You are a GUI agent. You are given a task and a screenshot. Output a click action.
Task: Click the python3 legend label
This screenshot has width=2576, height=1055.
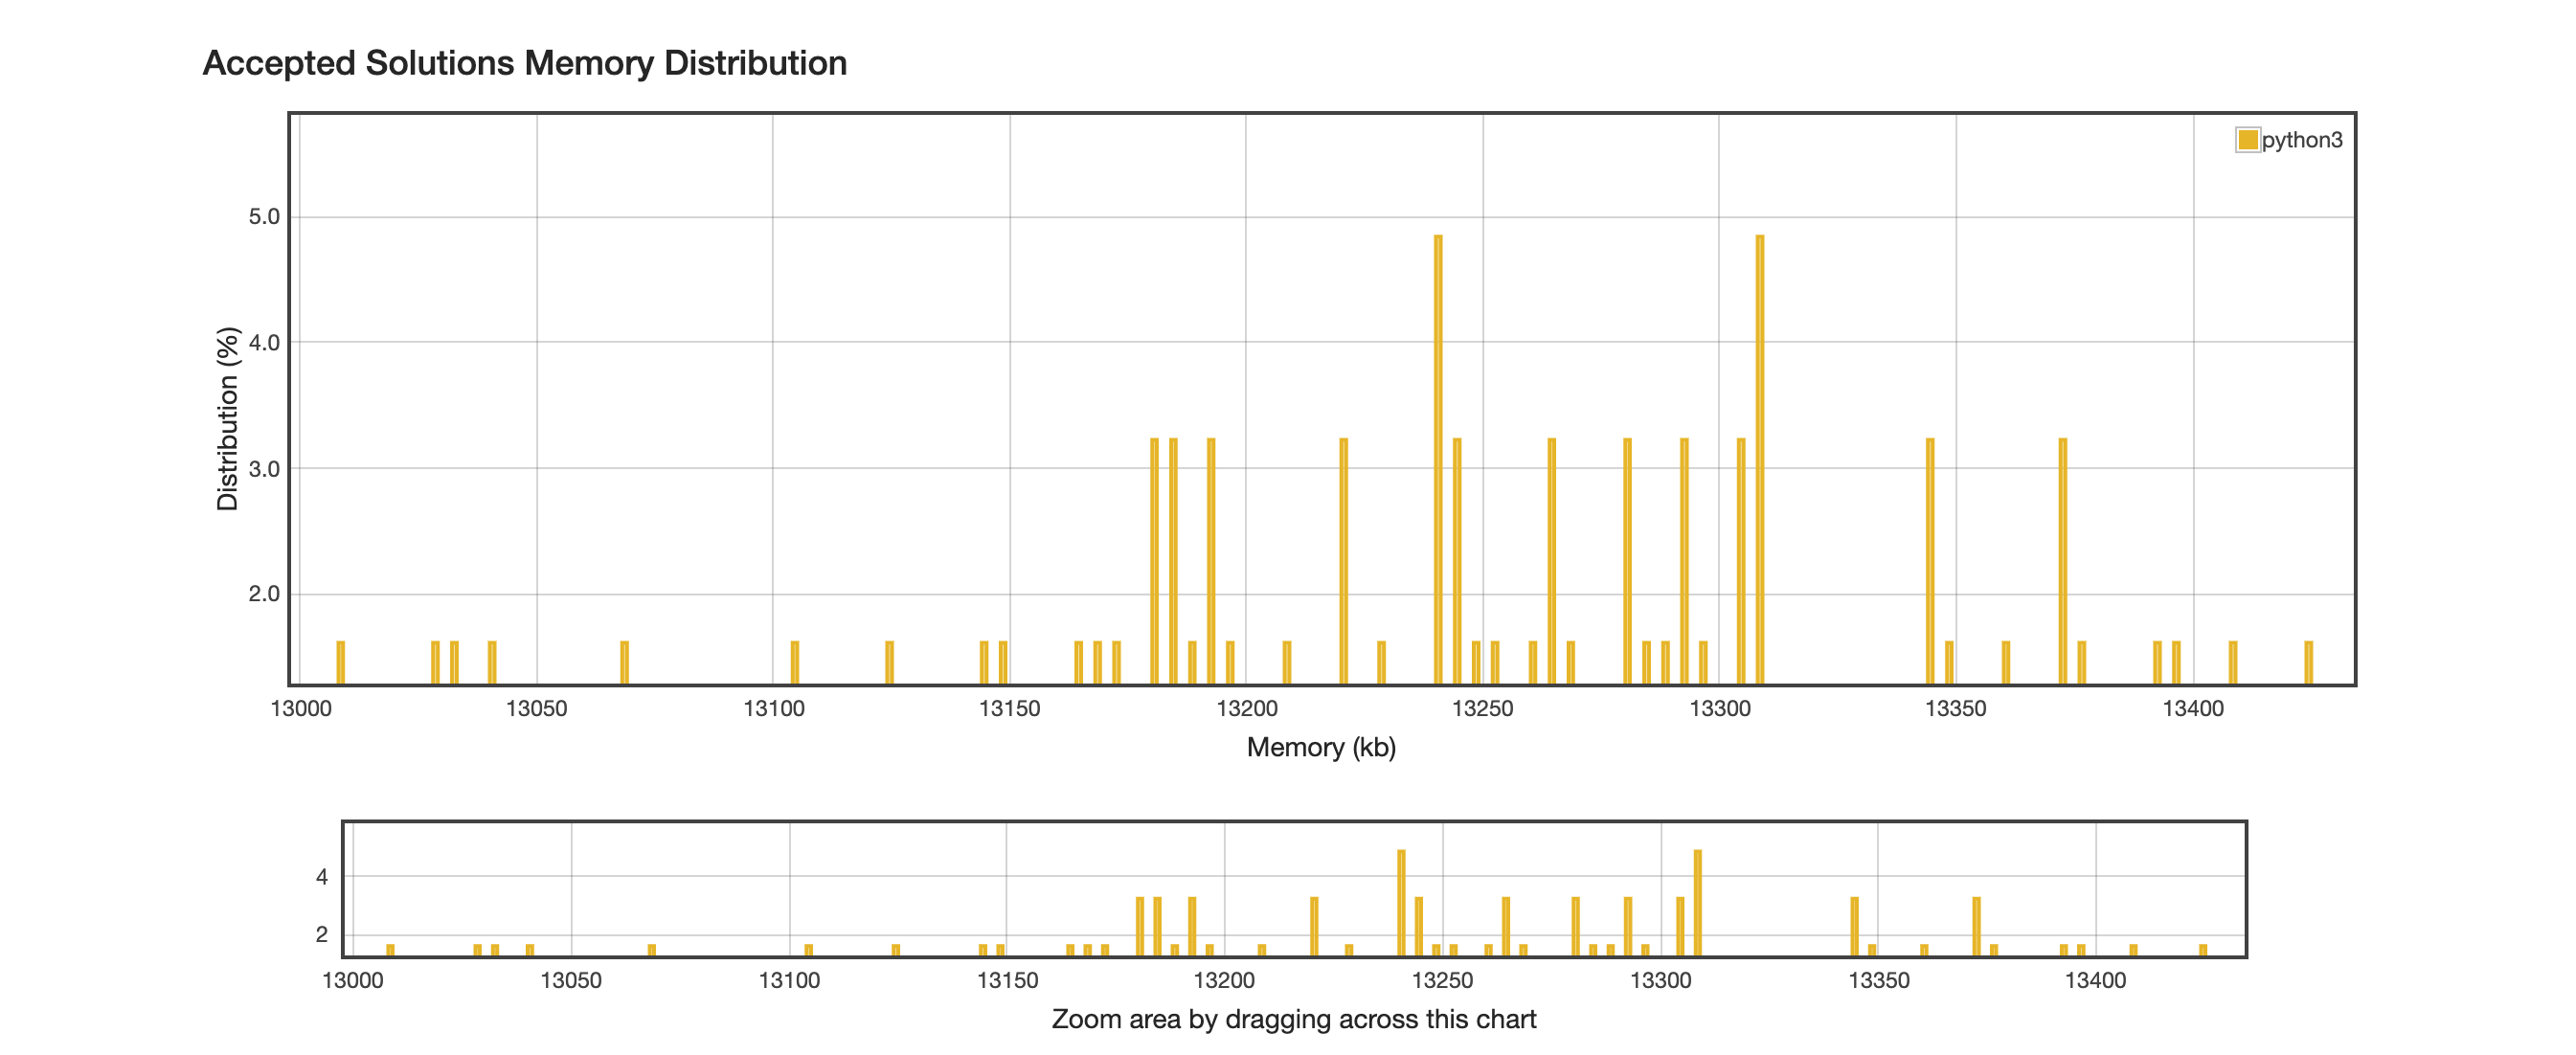(2301, 140)
